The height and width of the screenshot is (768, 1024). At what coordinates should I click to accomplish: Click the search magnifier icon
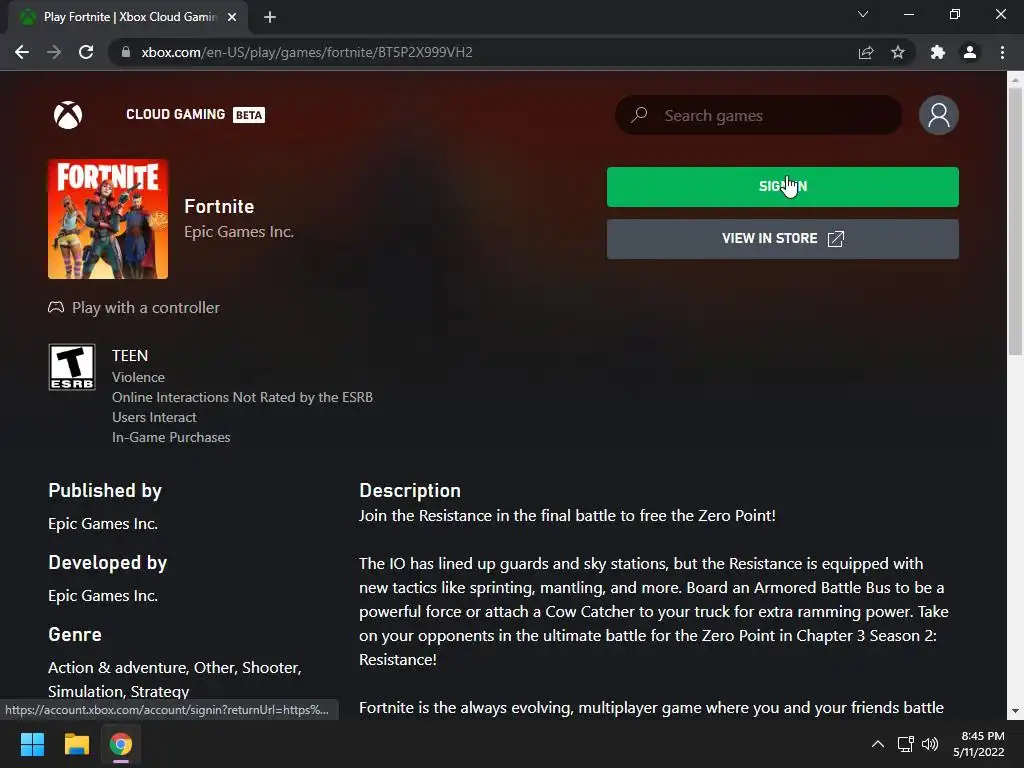point(639,115)
